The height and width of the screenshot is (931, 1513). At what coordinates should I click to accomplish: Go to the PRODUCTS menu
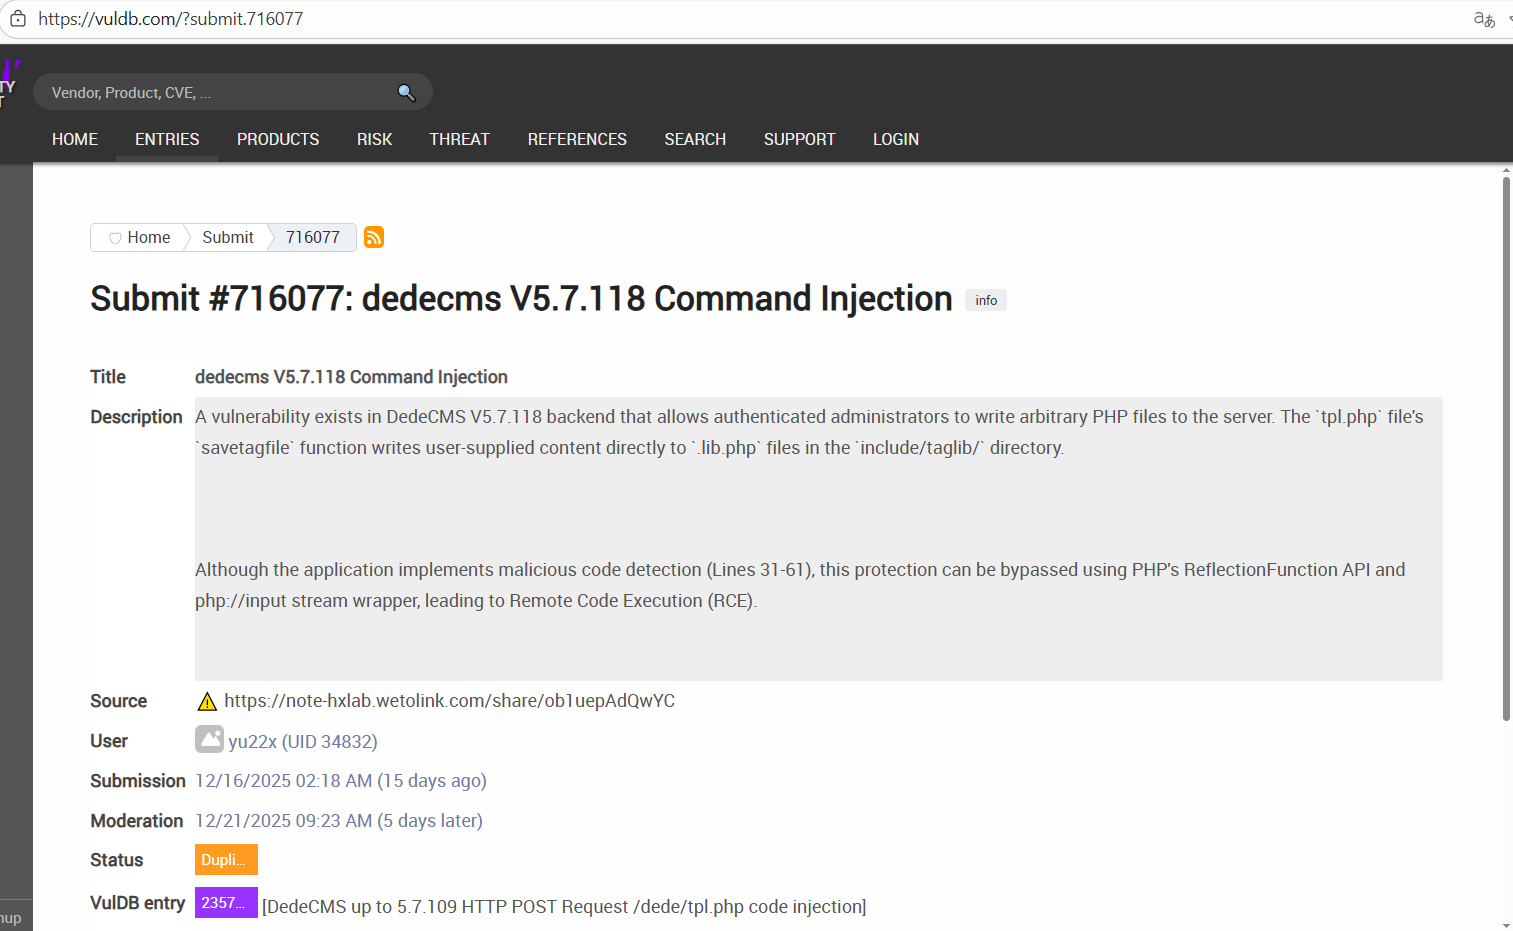click(278, 139)
